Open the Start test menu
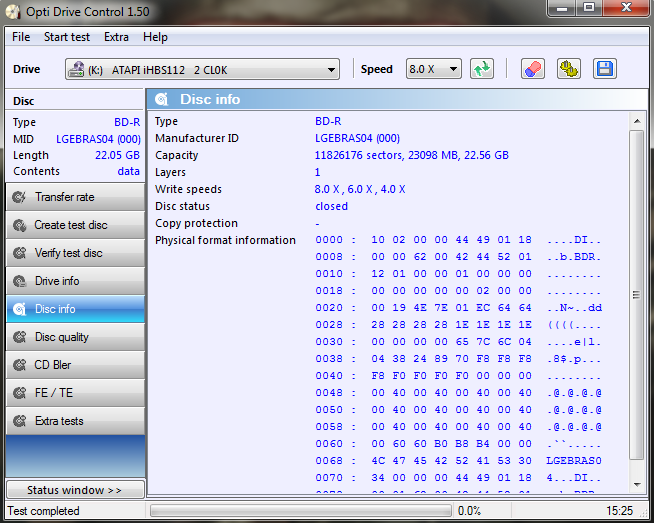Screen dimensions: 654x523 coord(67,37)
